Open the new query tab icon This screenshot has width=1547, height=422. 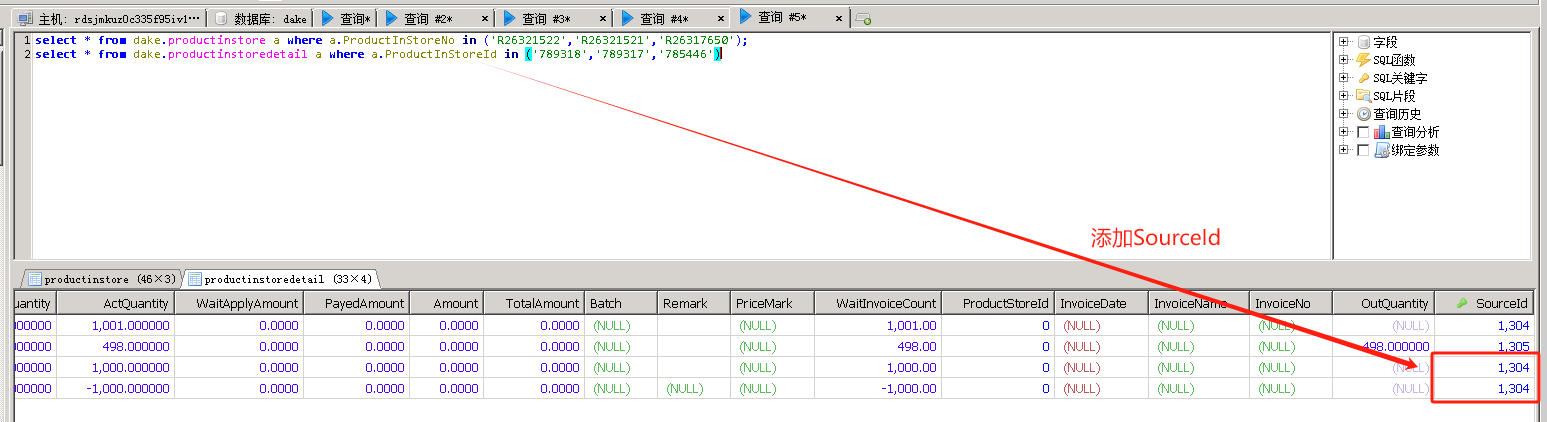coord(863,19)
